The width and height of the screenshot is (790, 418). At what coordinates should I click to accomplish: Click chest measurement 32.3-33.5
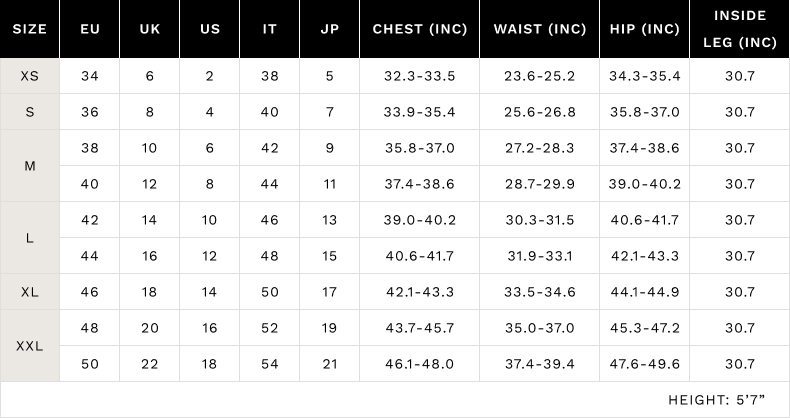point(420,76)
